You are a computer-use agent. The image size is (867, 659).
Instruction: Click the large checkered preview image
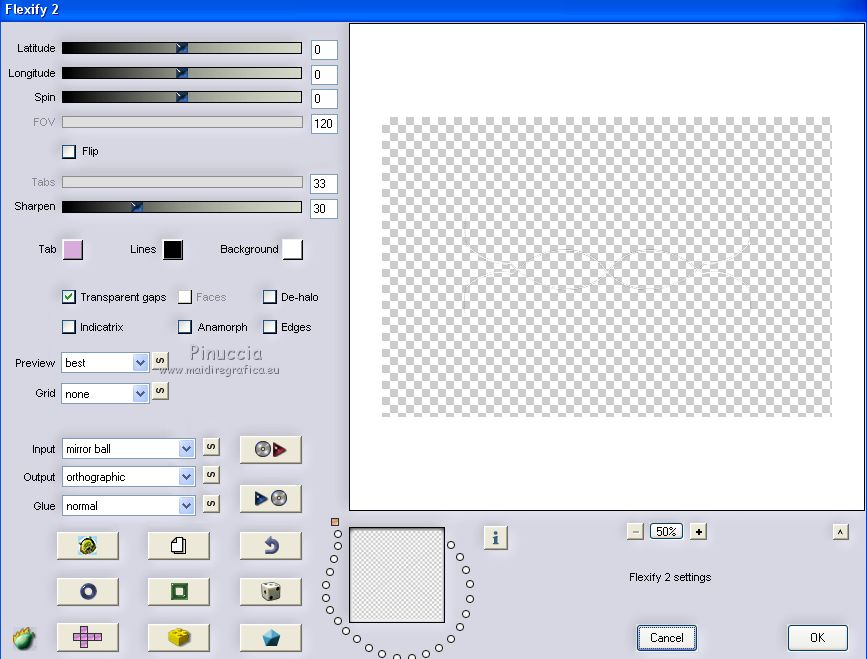pyautogui.click(x=607, y=266)
